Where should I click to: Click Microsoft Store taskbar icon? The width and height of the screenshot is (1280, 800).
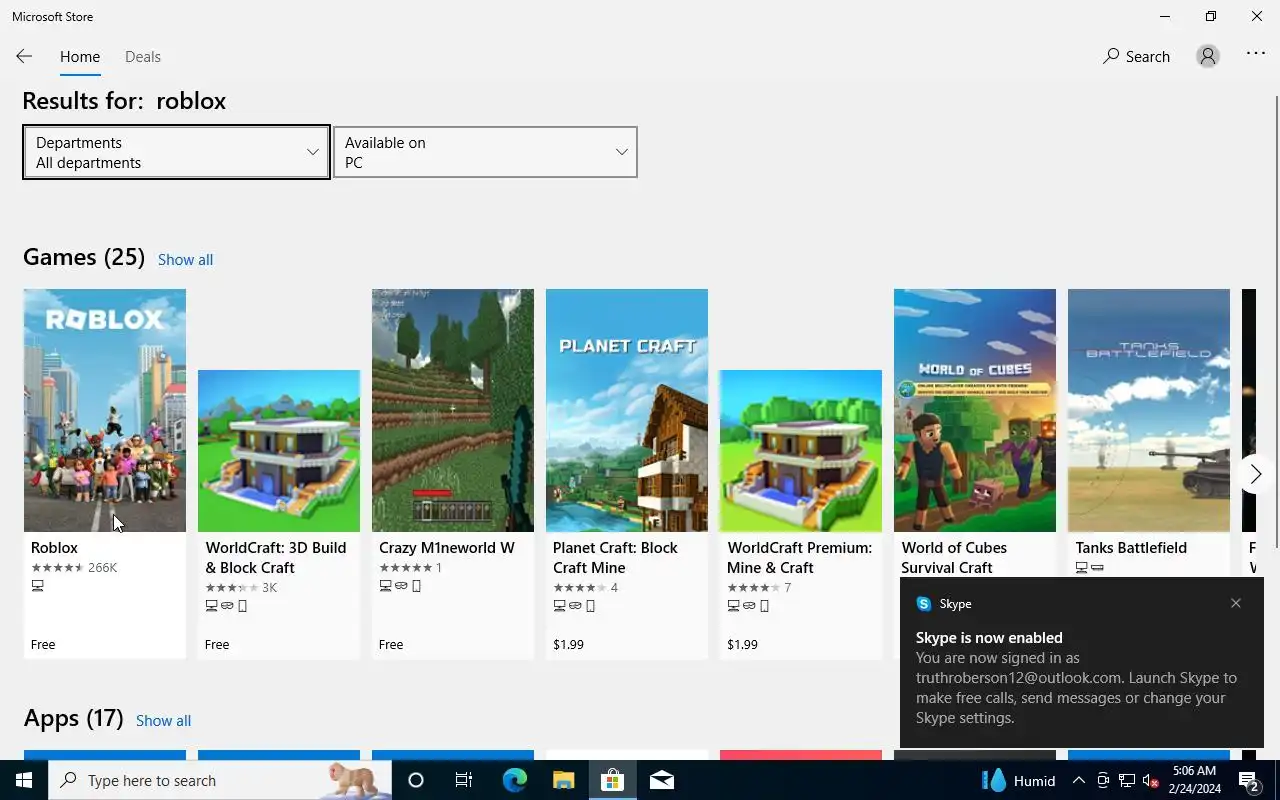coord(612,780)
